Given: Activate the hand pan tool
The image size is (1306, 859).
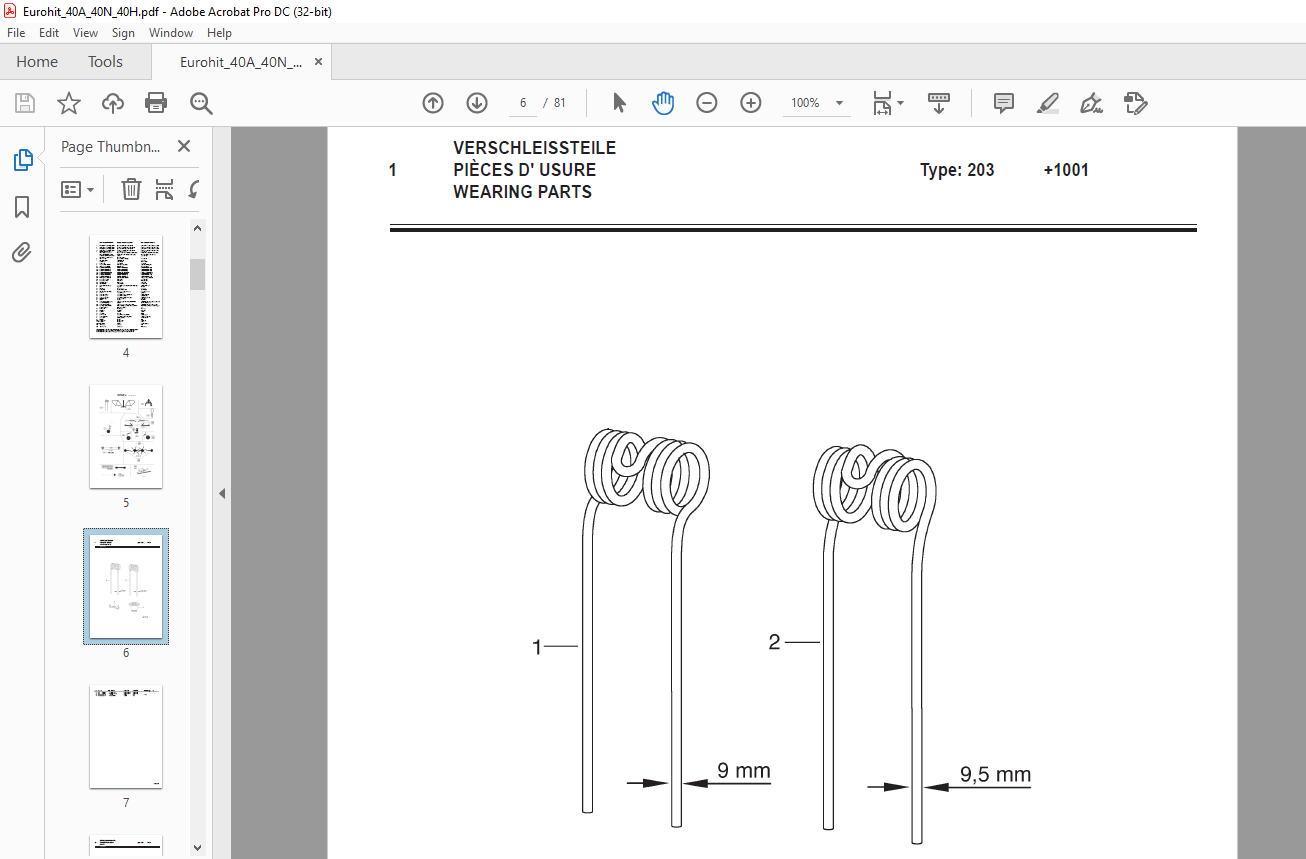Looking at the screenshot, I should pyautogui.click(x=663, y=103).
